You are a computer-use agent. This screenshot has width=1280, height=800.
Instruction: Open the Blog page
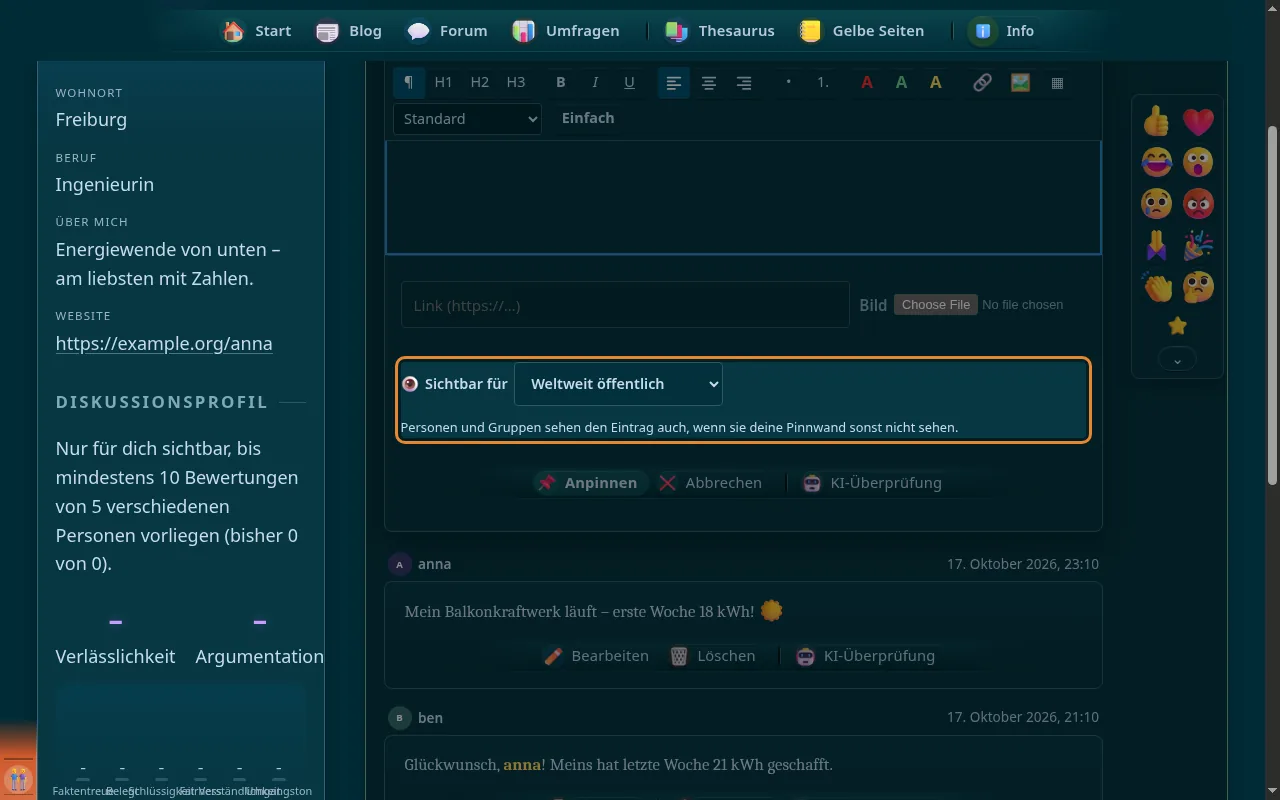click(349, 31)
